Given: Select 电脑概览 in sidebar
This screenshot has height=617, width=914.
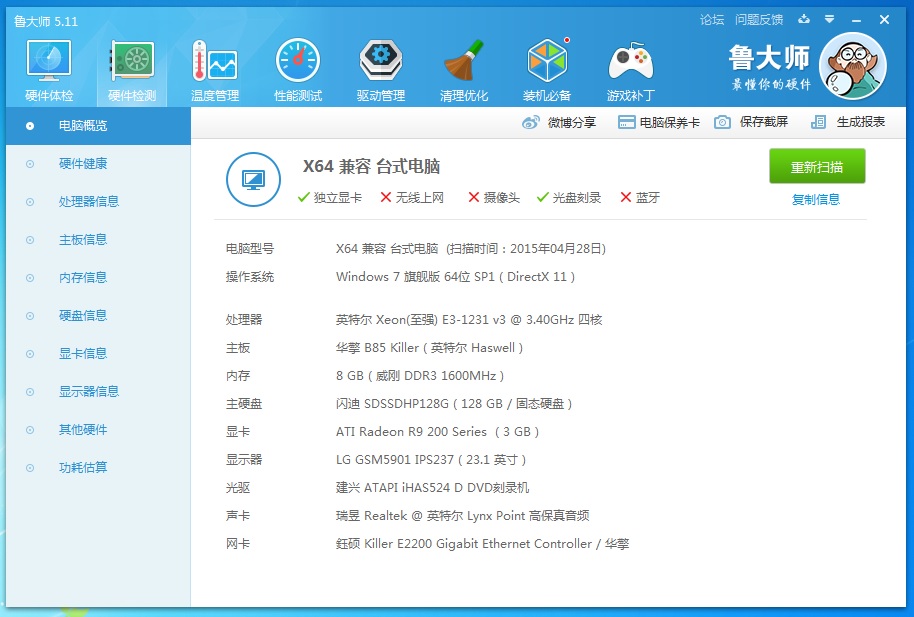Looking at the screenshot, I should tap(99, 125).
